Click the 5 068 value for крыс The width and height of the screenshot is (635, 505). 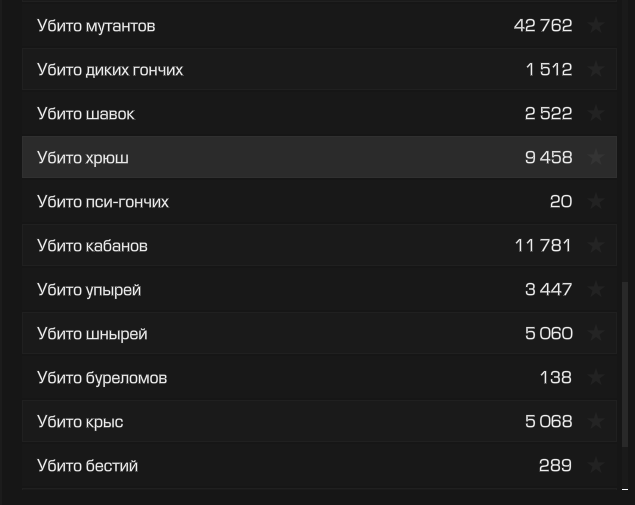pyautogui.click(x=549, y=422)
